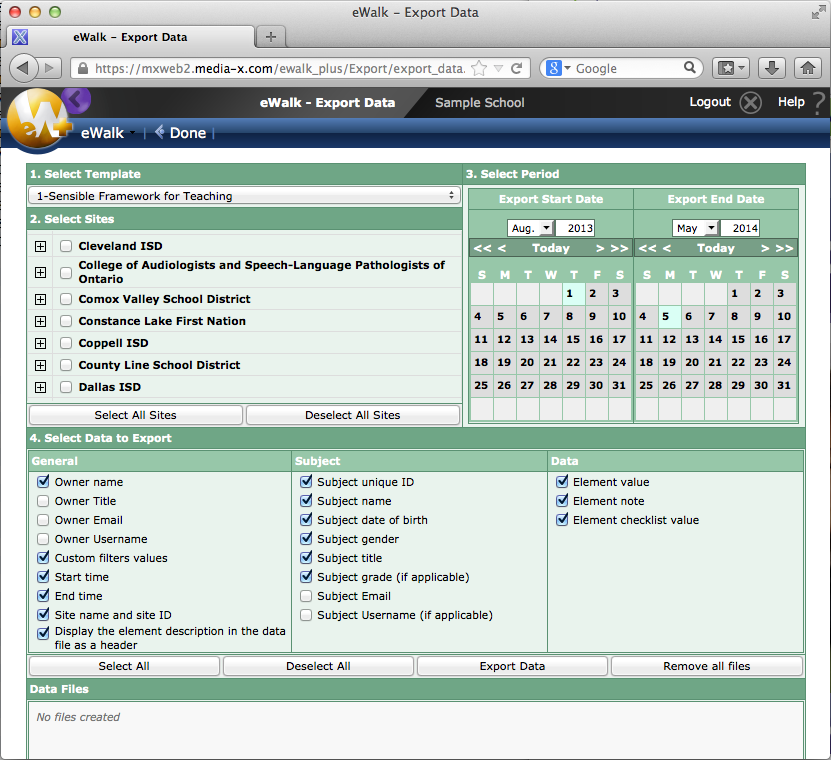
Task: Open the Google search engine selector
Action: click(558, 68)
